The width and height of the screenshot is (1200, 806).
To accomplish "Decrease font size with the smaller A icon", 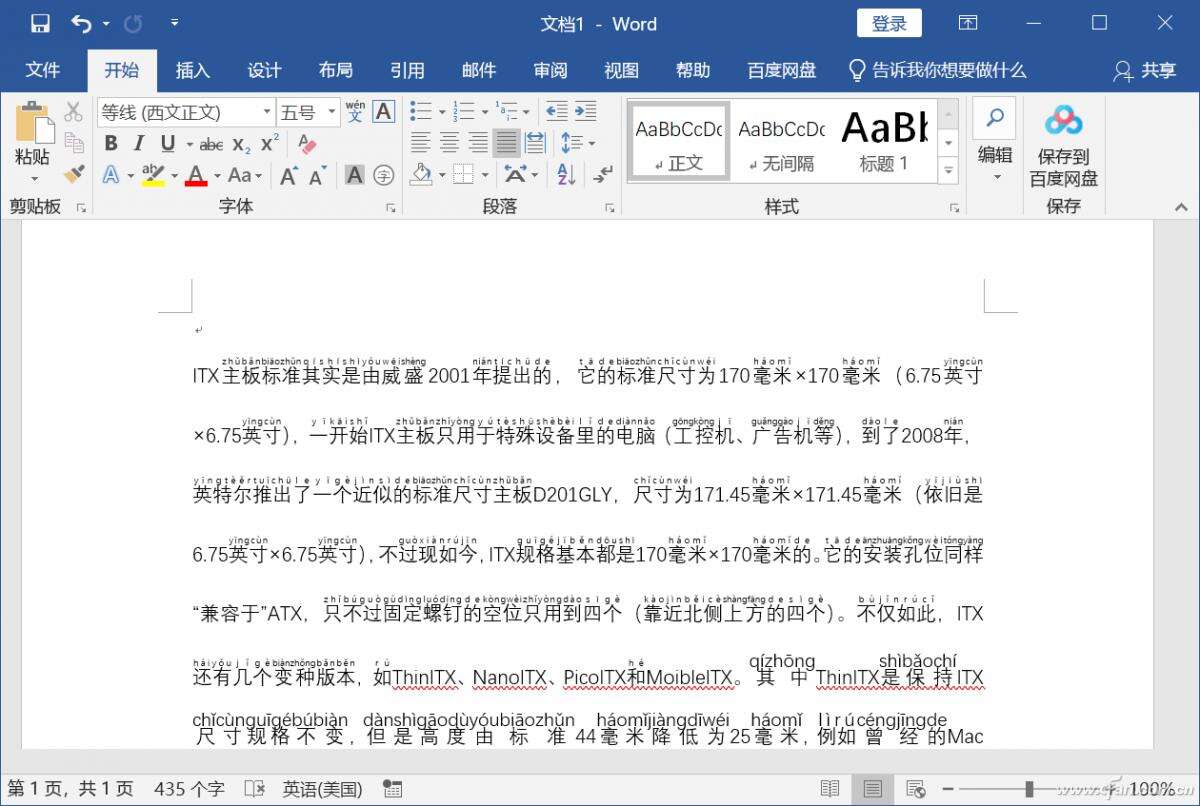I will pyautogui.click(x=318, y=176).
